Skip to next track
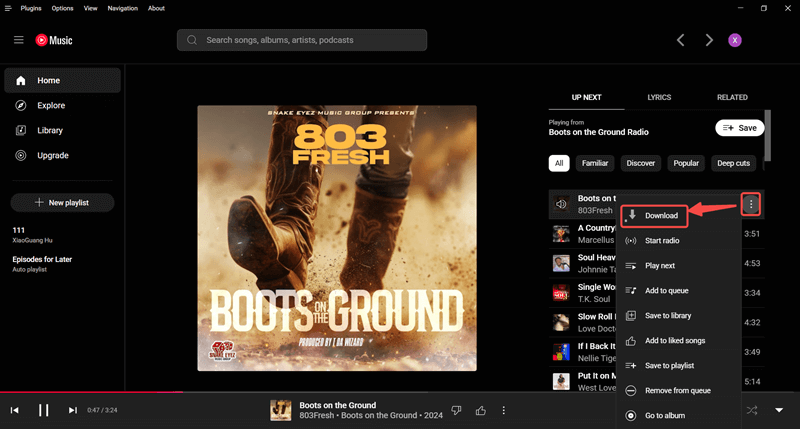Screen dimensions: 800x429 click(73, 410)
